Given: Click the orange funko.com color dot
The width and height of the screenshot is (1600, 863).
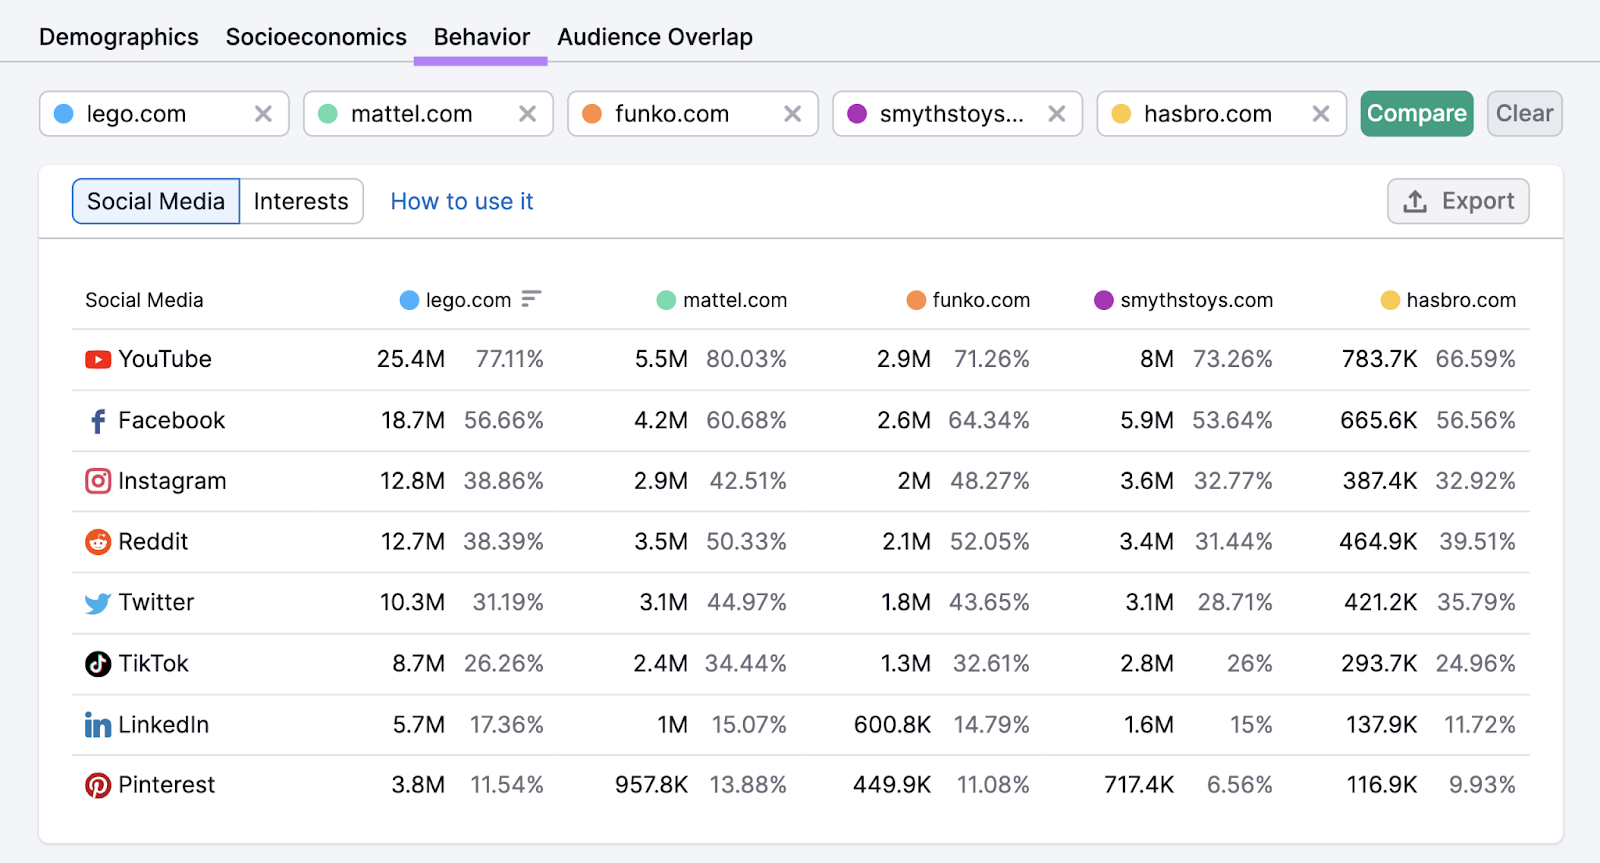Looking at the screenshot, I should point(592,114).
